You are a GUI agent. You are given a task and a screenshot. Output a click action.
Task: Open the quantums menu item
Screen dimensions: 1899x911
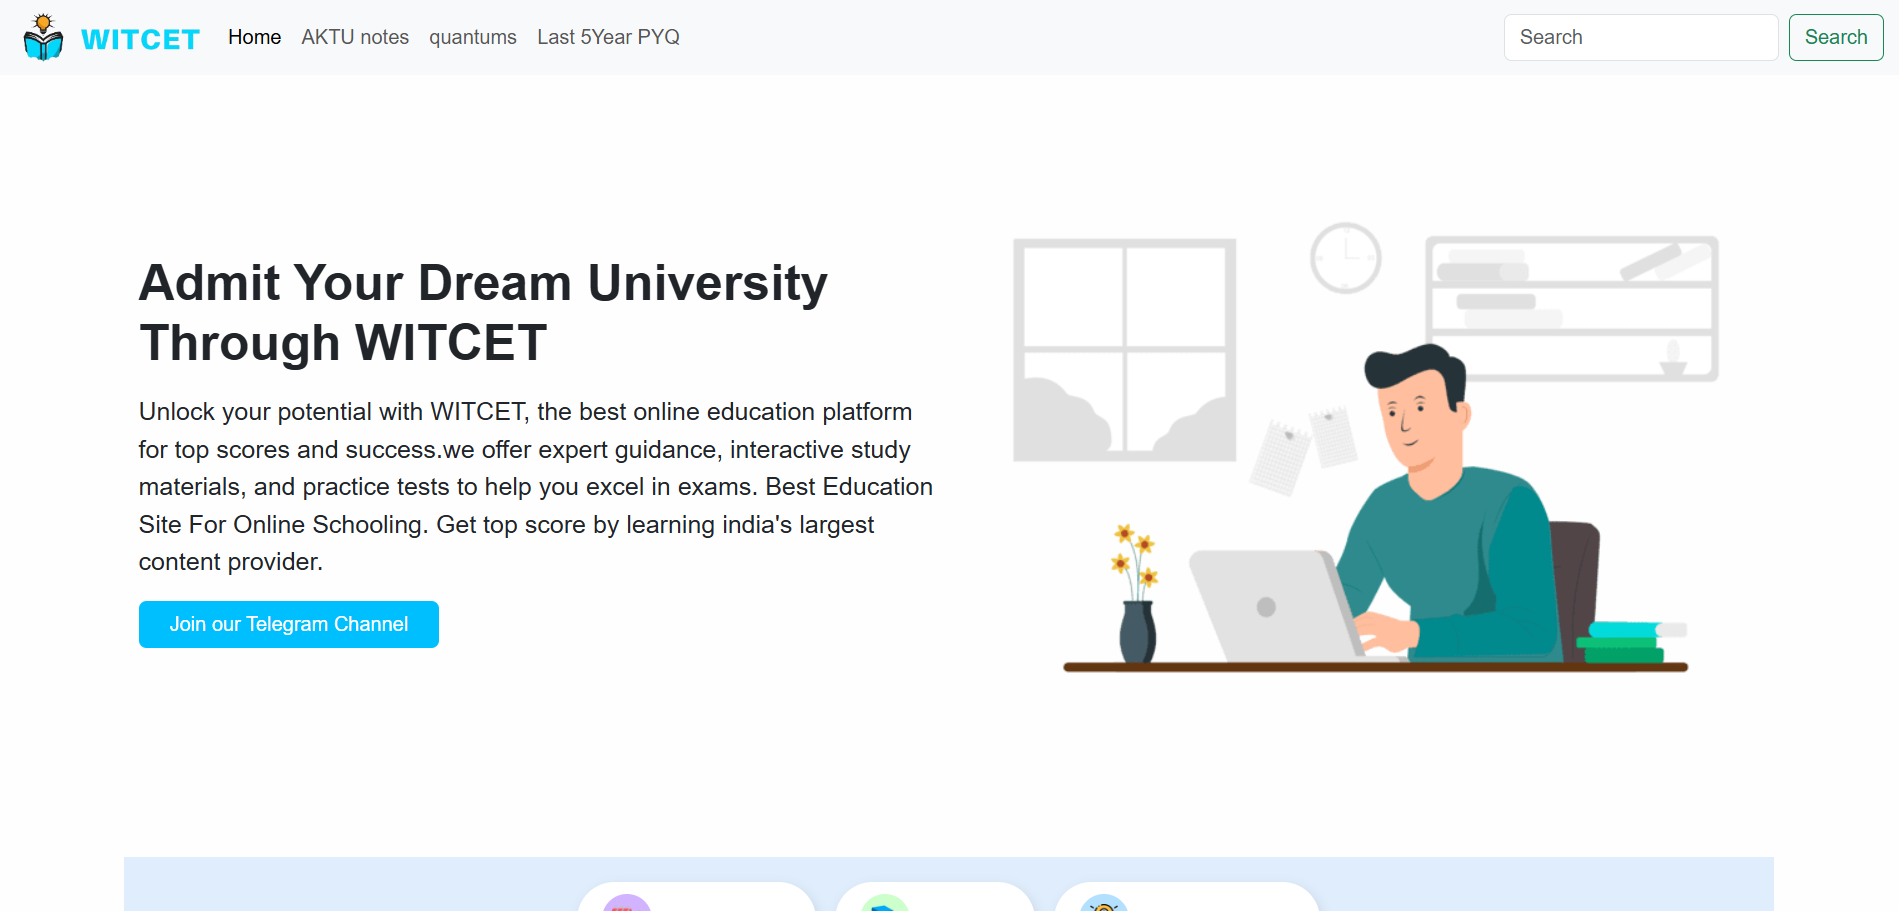pos(473,37)
